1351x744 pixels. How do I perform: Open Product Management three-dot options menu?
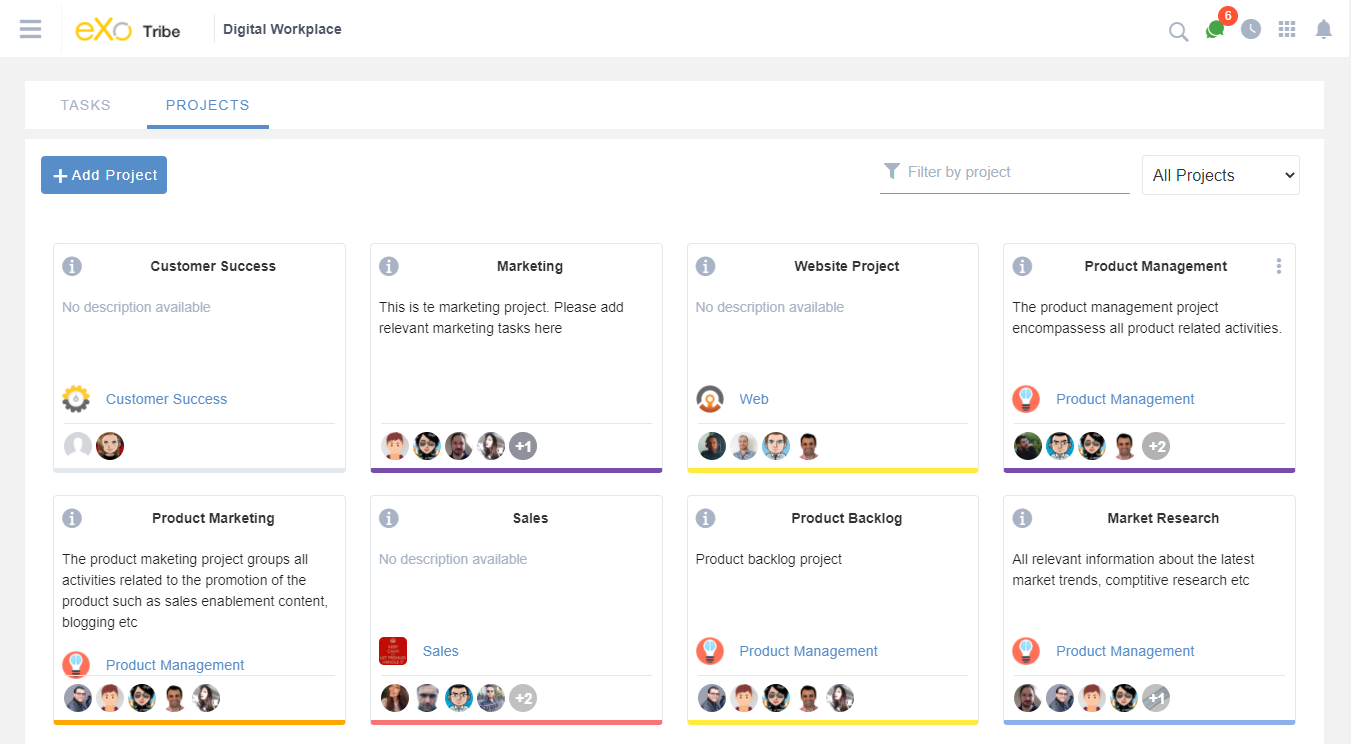pyautogui.click(x=1278, y=266)
